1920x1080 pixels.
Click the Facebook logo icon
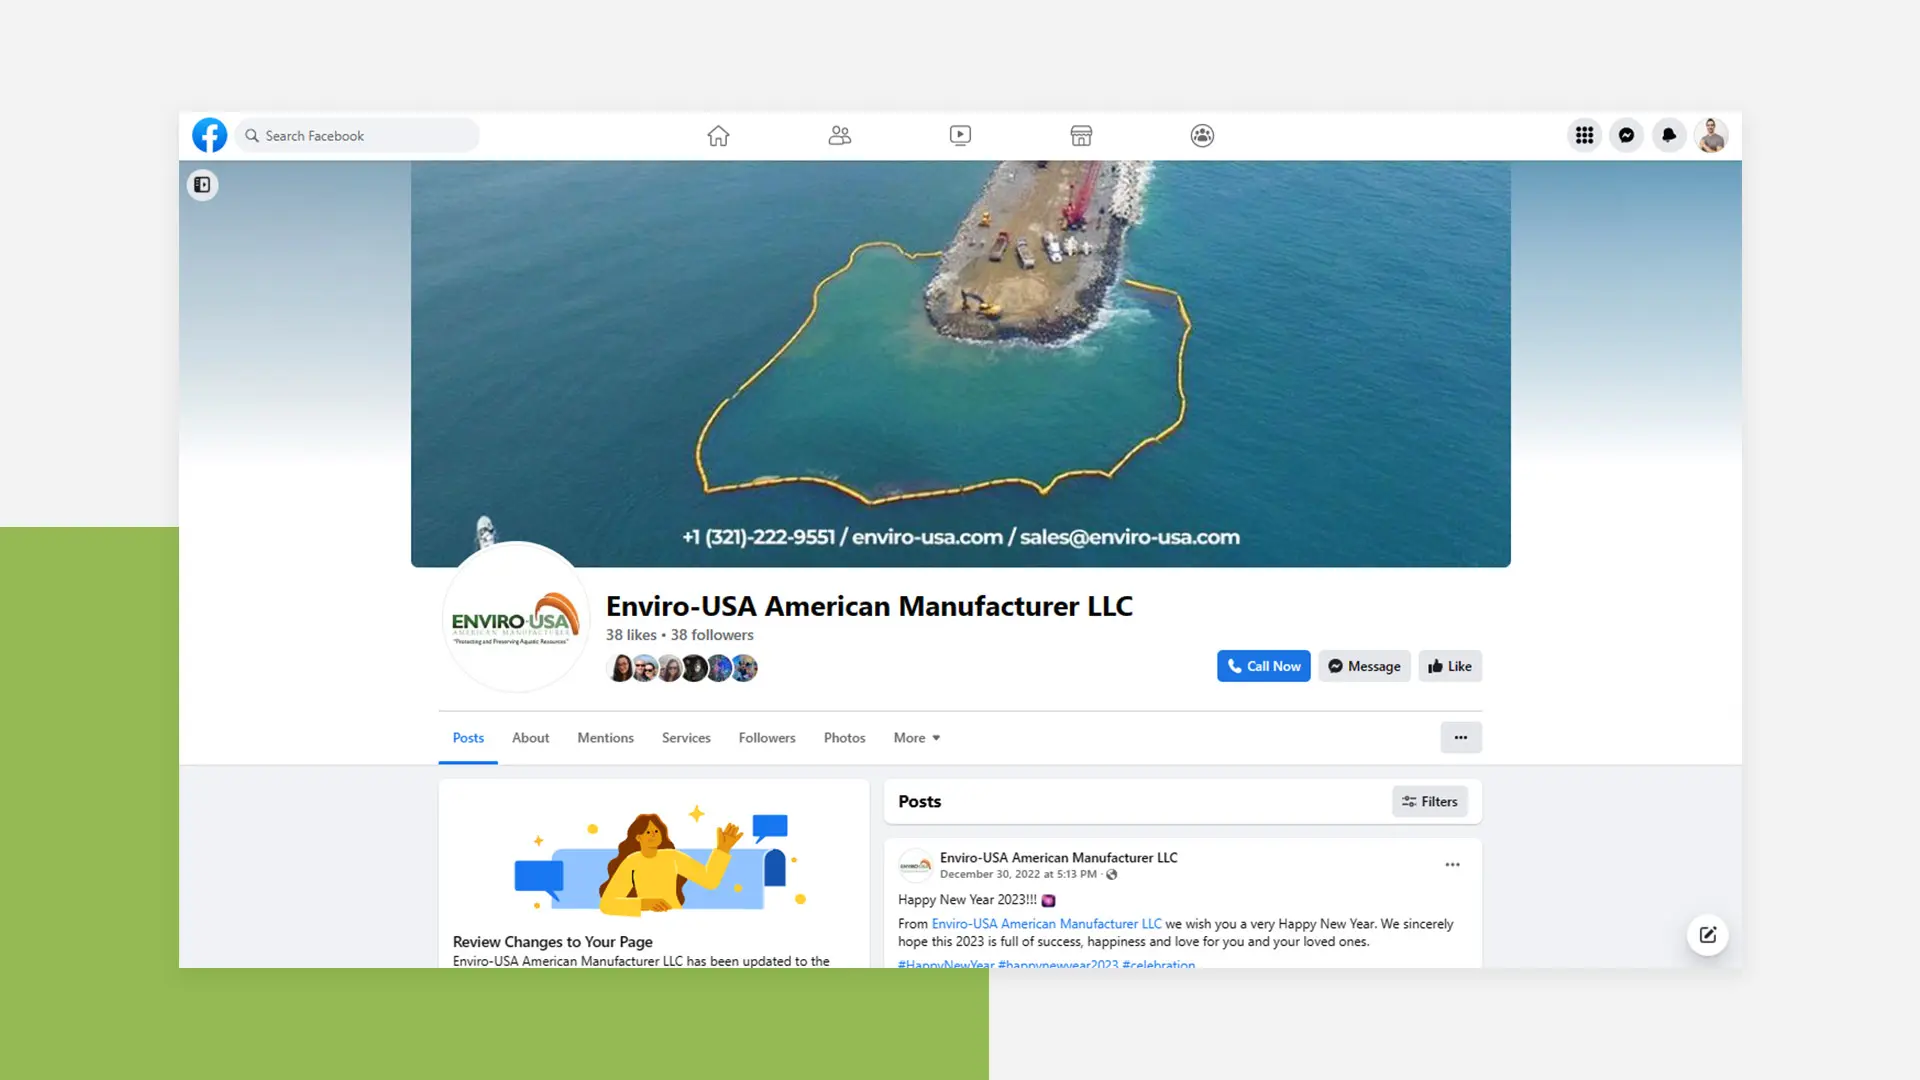pyautogui.click(x=210, y=135)
